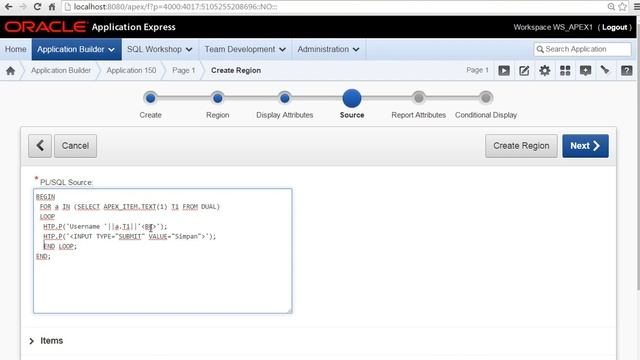The width and height of the screenshot is (640, 360).
Task: Log out via the Logout link
Action: 614,27
